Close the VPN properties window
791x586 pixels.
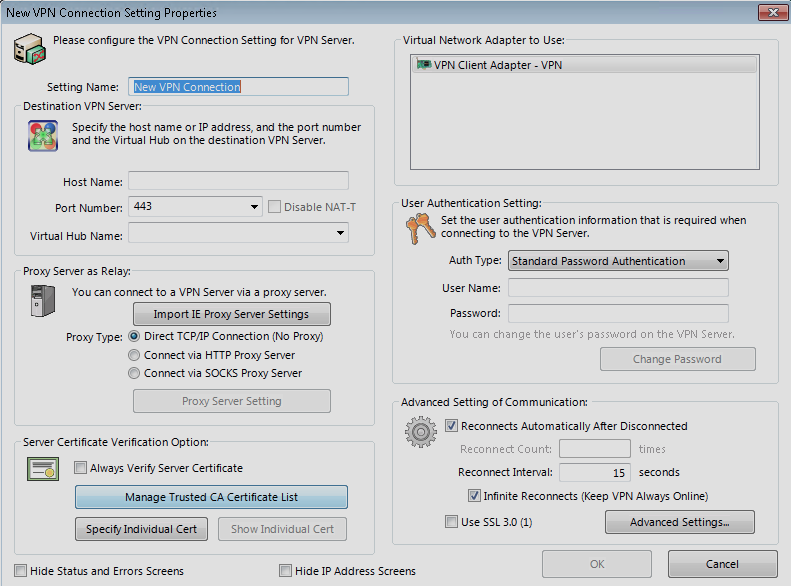tap(767, 13)
